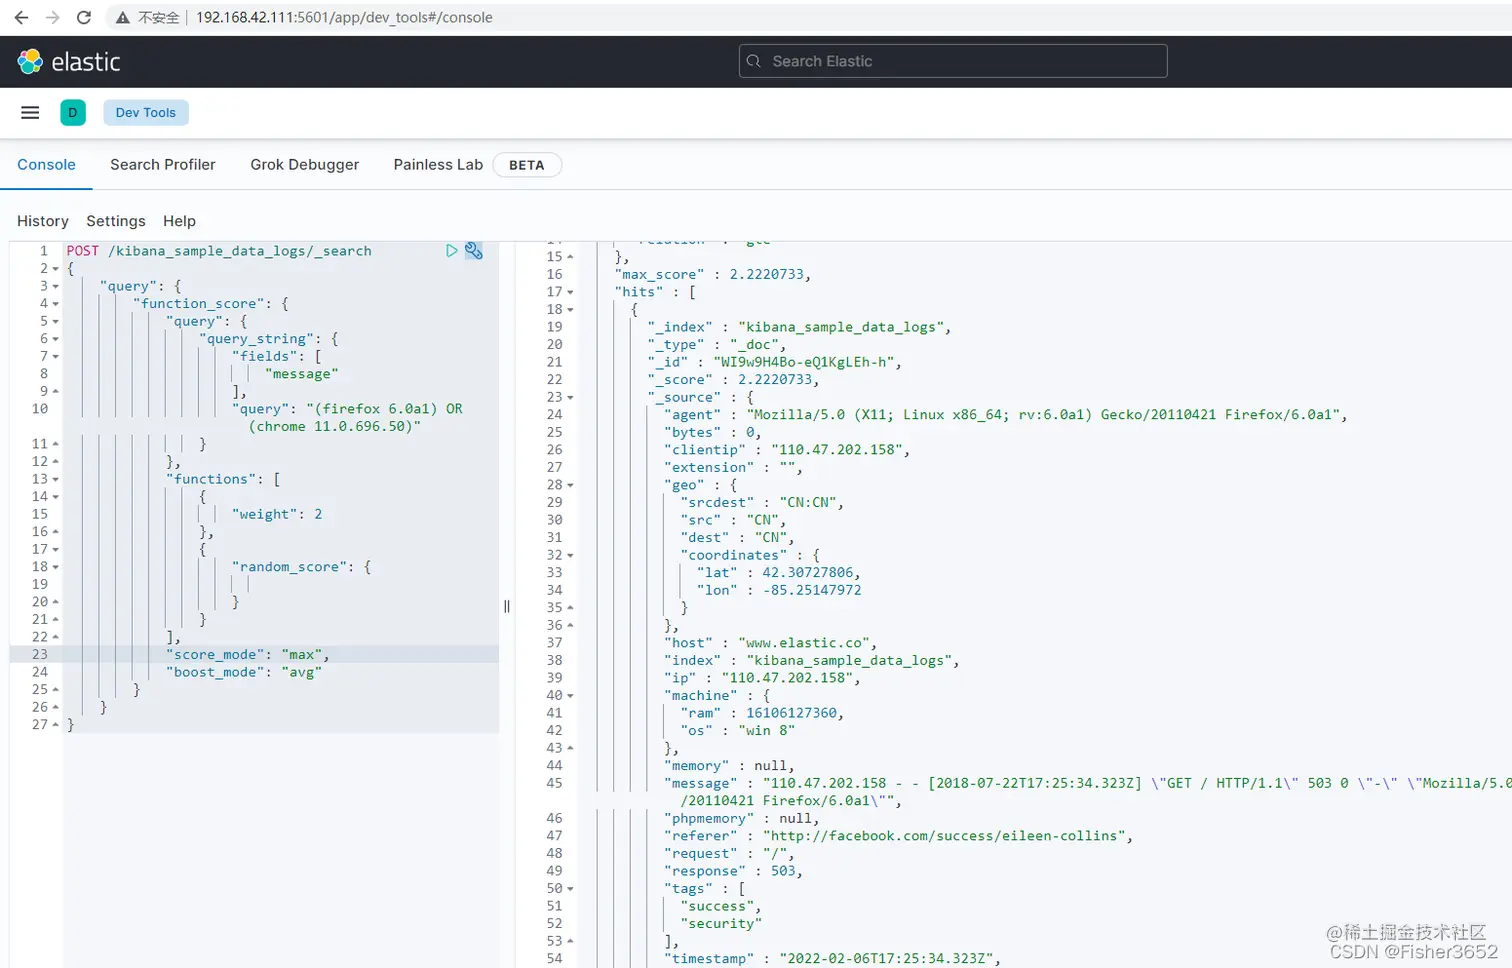The width and height of the screenshot is (1512, 968).
Task: Open the Settings menu
Action: 116,221
